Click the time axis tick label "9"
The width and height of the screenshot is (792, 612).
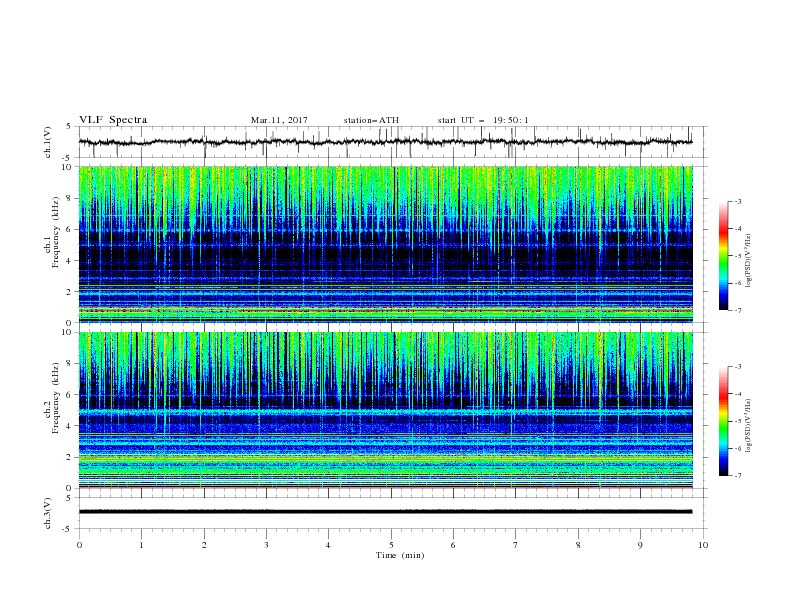pyautogui.click(x=640, y=545)
